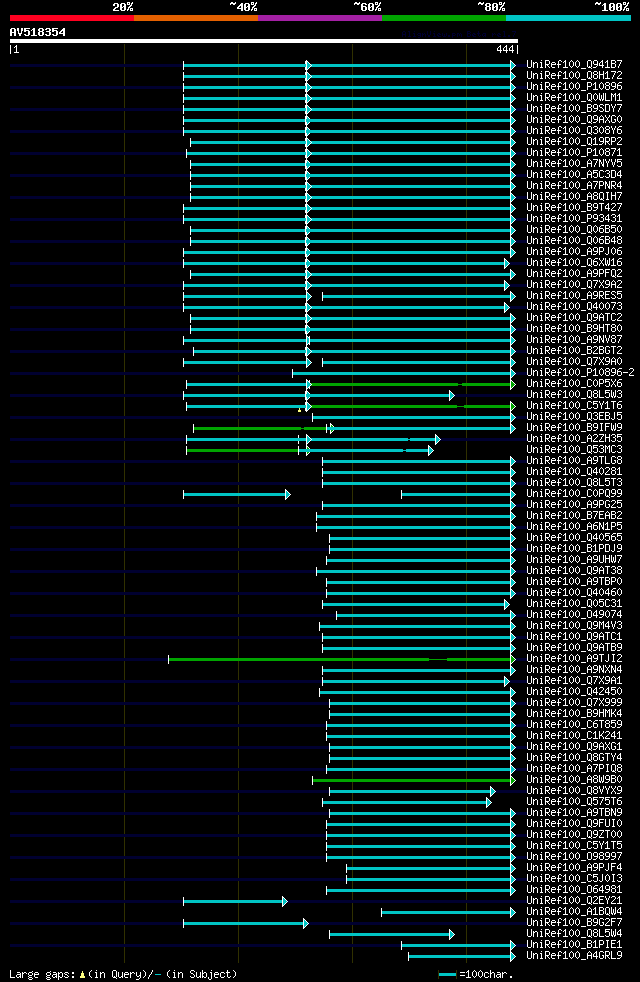
Task: Select the AV518354 query name
Action: pyautogui.click(x=38, y=32)
